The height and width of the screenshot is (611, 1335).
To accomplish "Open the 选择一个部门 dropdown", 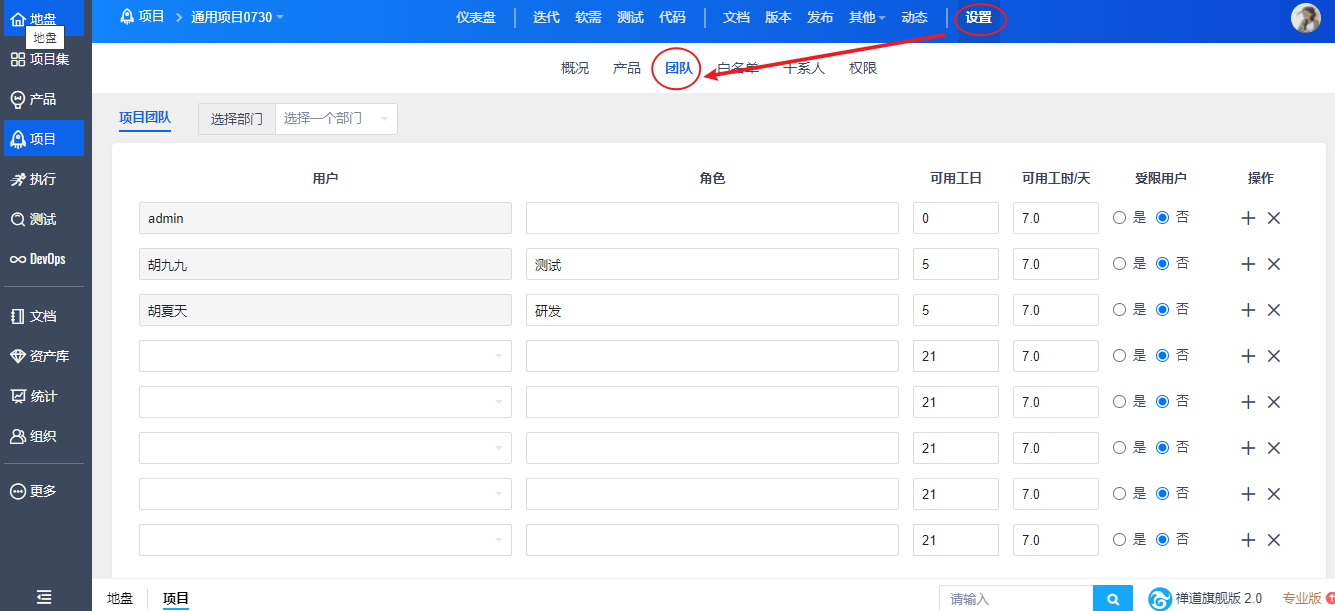I will [335, 119].
